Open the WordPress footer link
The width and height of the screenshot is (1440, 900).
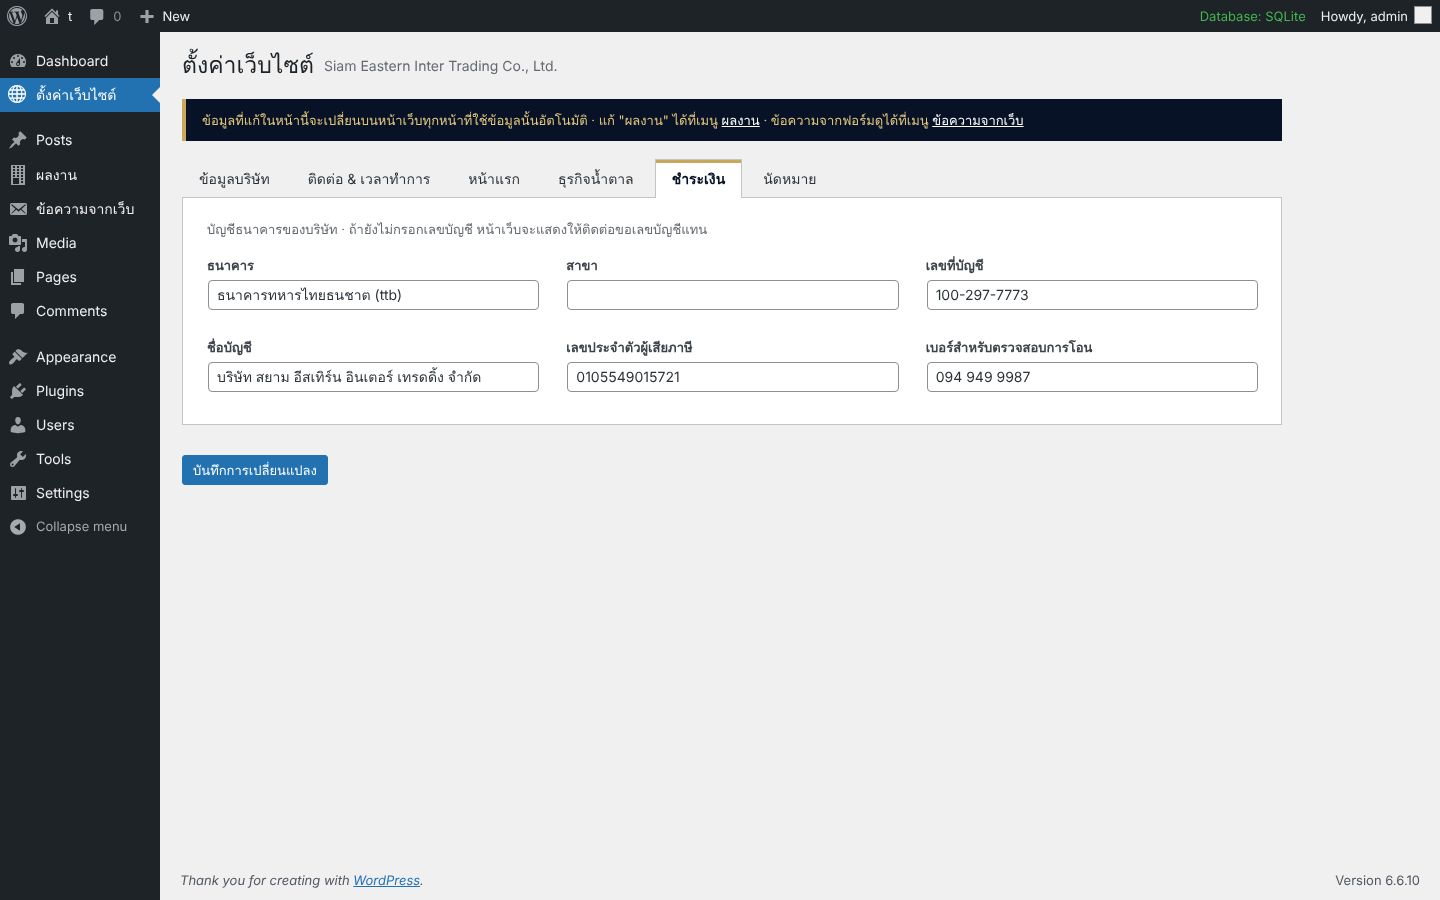pyautogui.click(x=386, y=880)
